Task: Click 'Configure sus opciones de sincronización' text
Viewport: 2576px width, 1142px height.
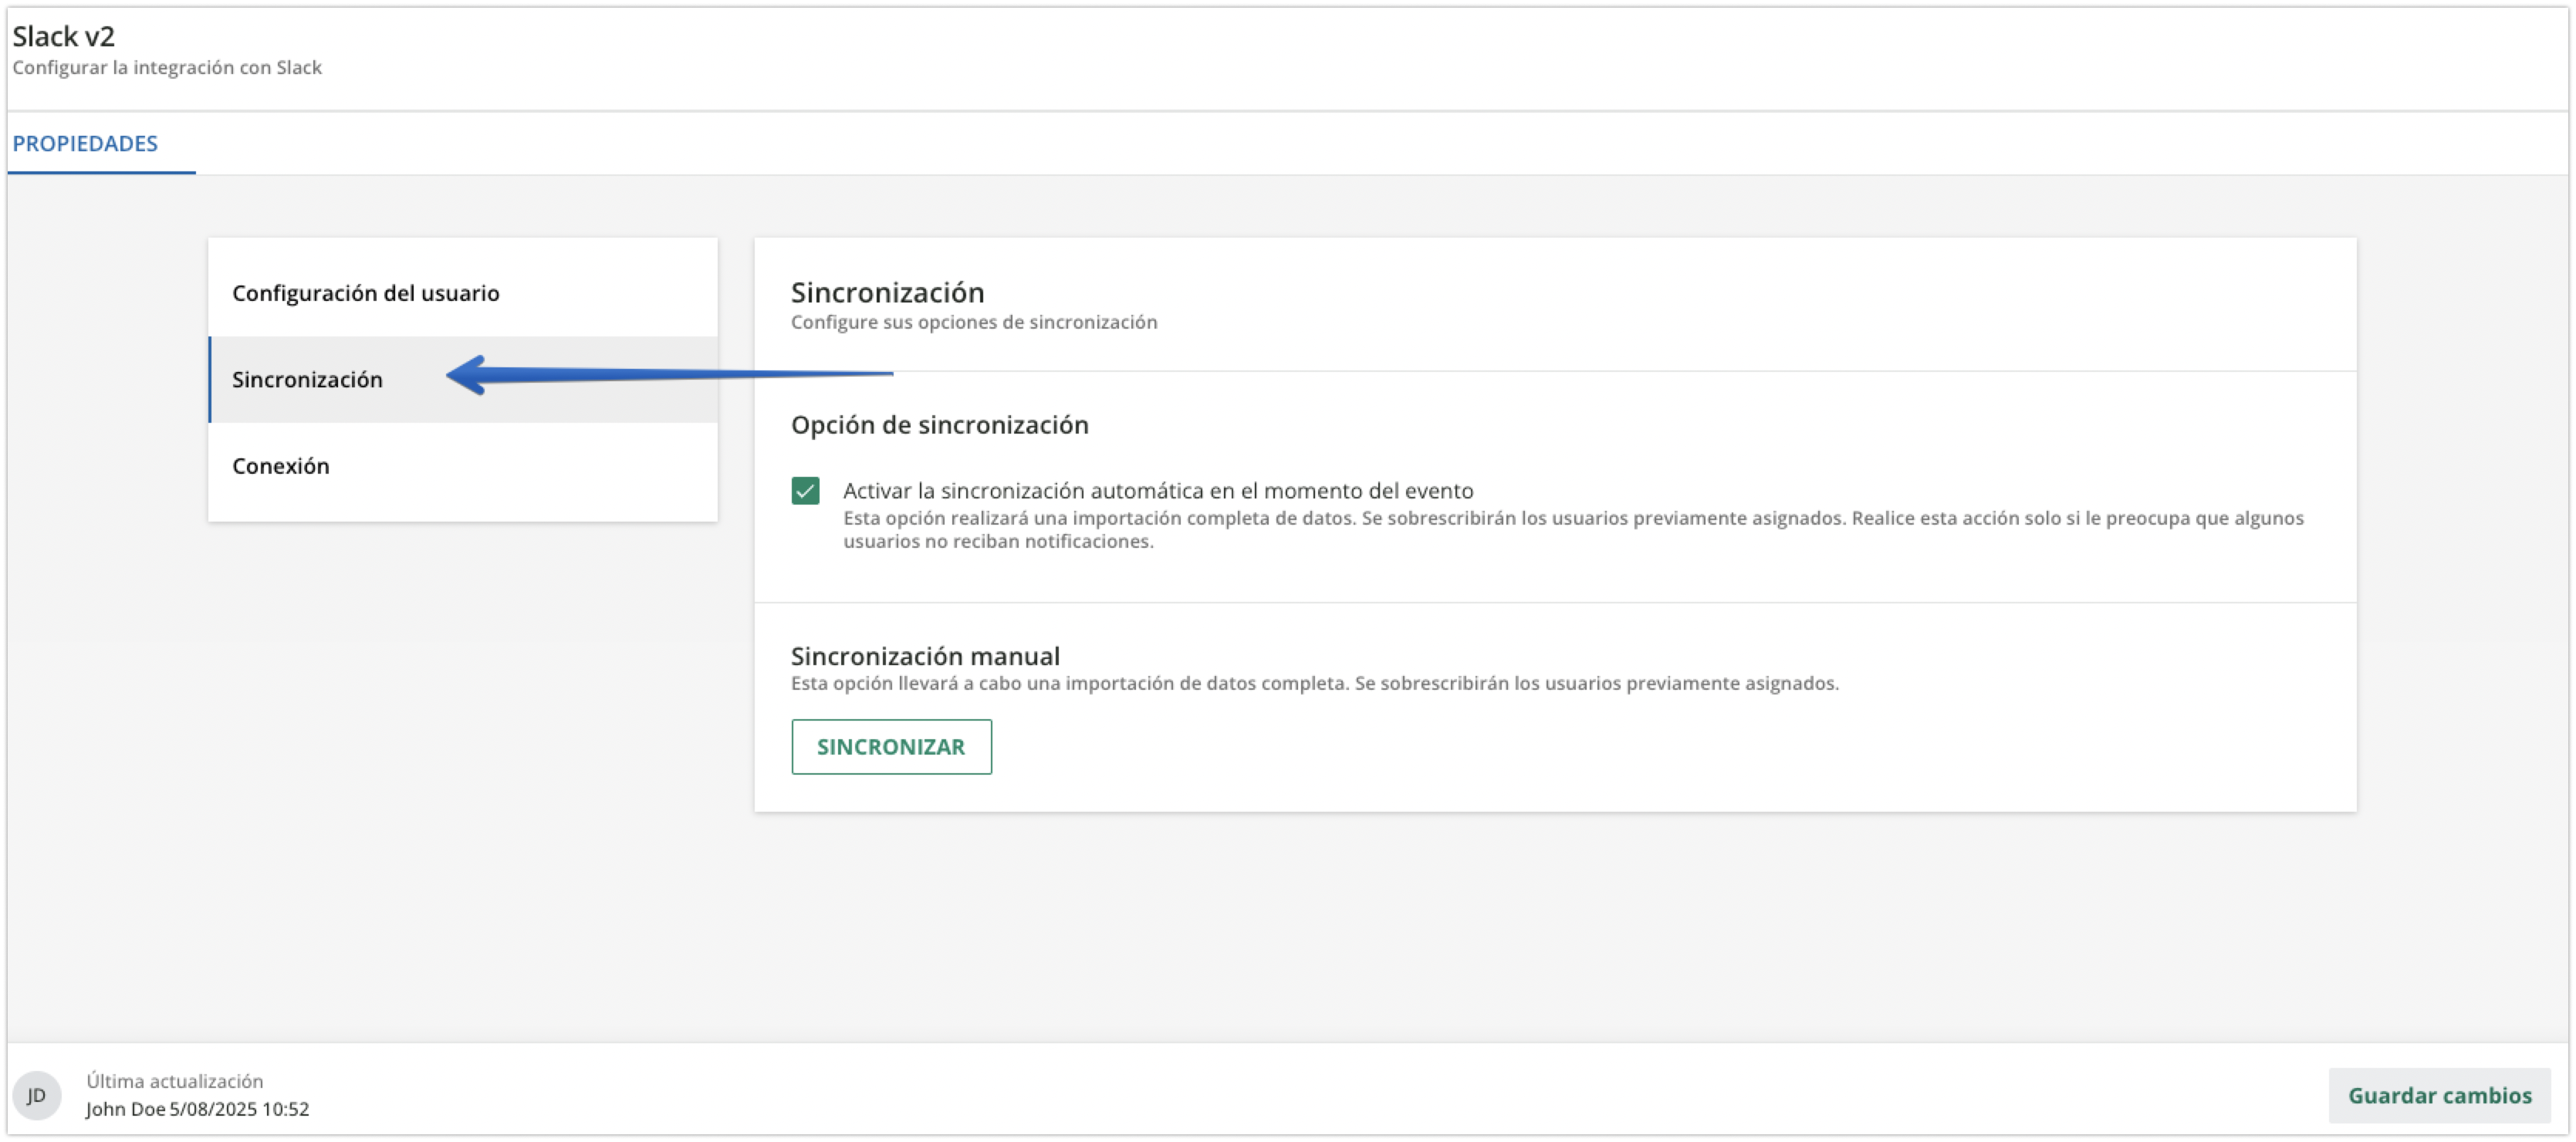Action: click(x=973, y=322)
